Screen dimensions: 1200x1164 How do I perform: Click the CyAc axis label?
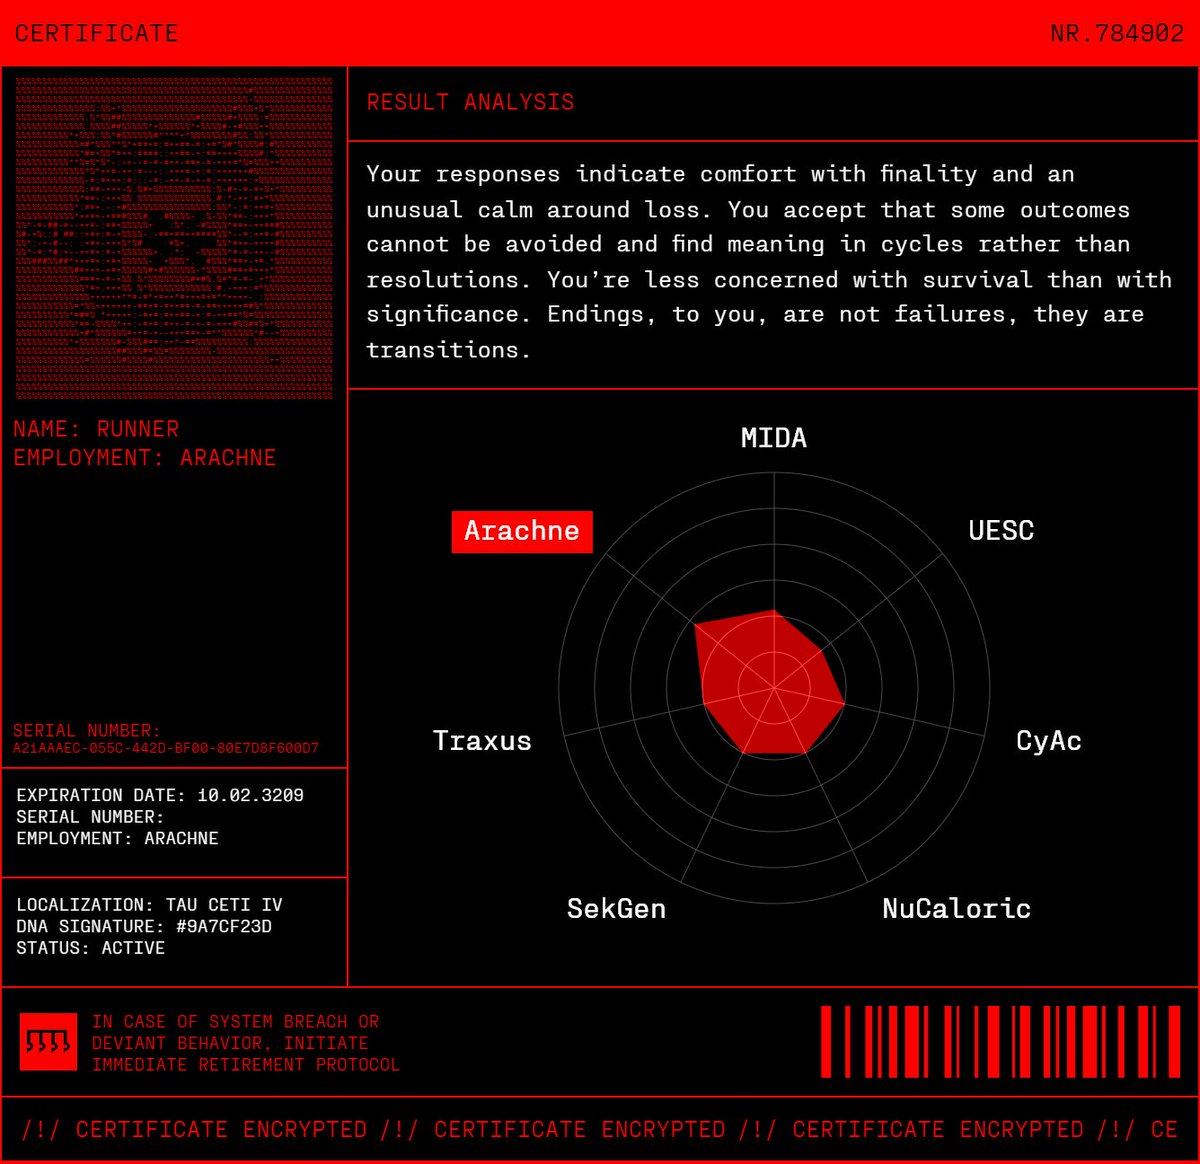[x=1049, y=741]
